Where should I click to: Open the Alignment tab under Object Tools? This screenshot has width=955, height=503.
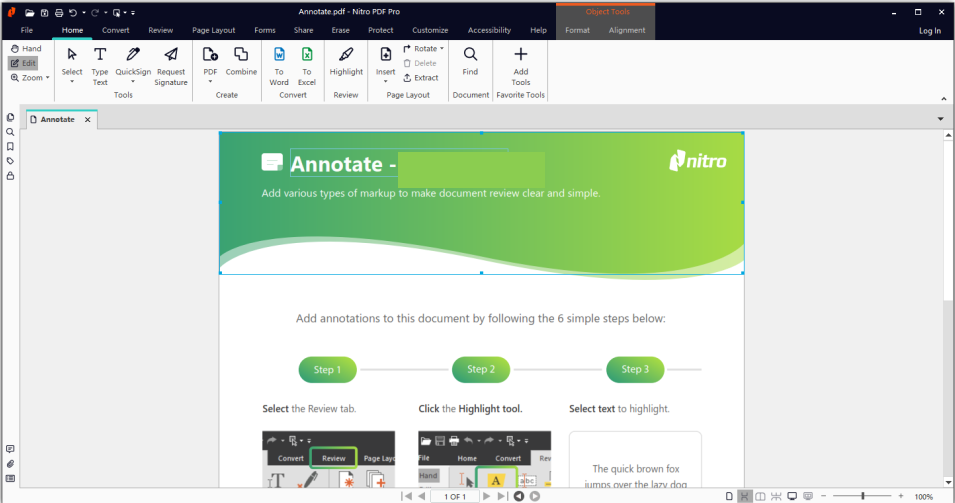click(x=627, y=30)
